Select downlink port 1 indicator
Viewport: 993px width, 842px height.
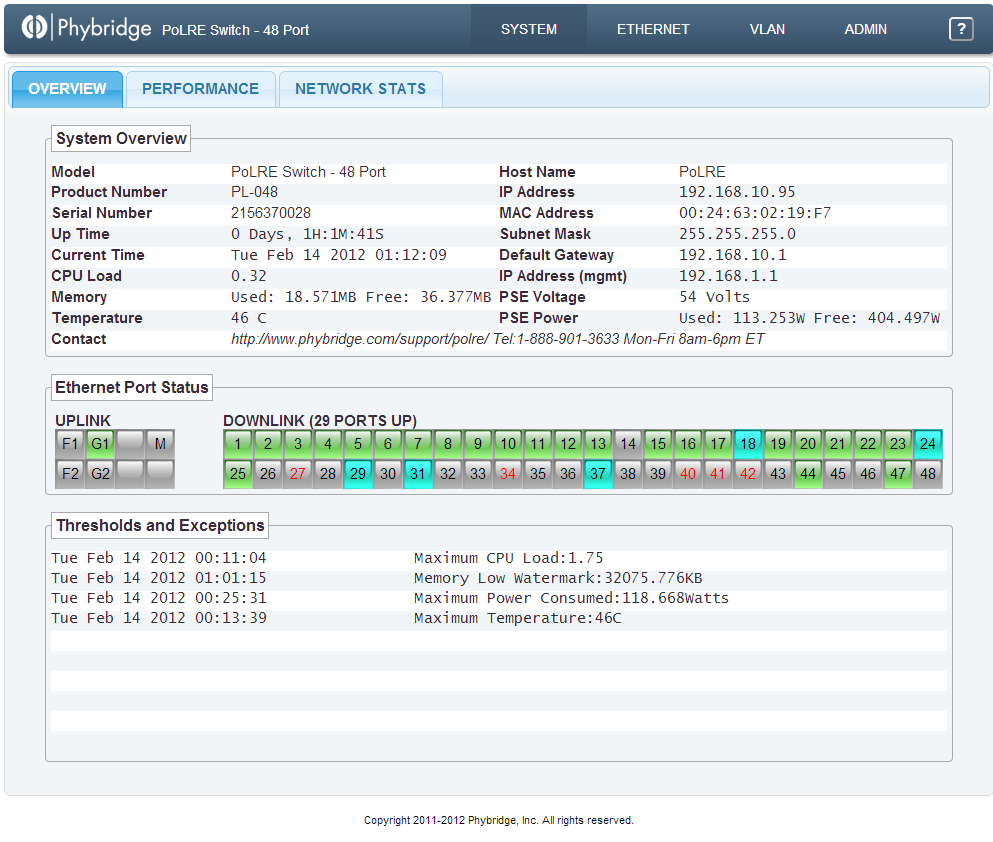coord(238,443)
